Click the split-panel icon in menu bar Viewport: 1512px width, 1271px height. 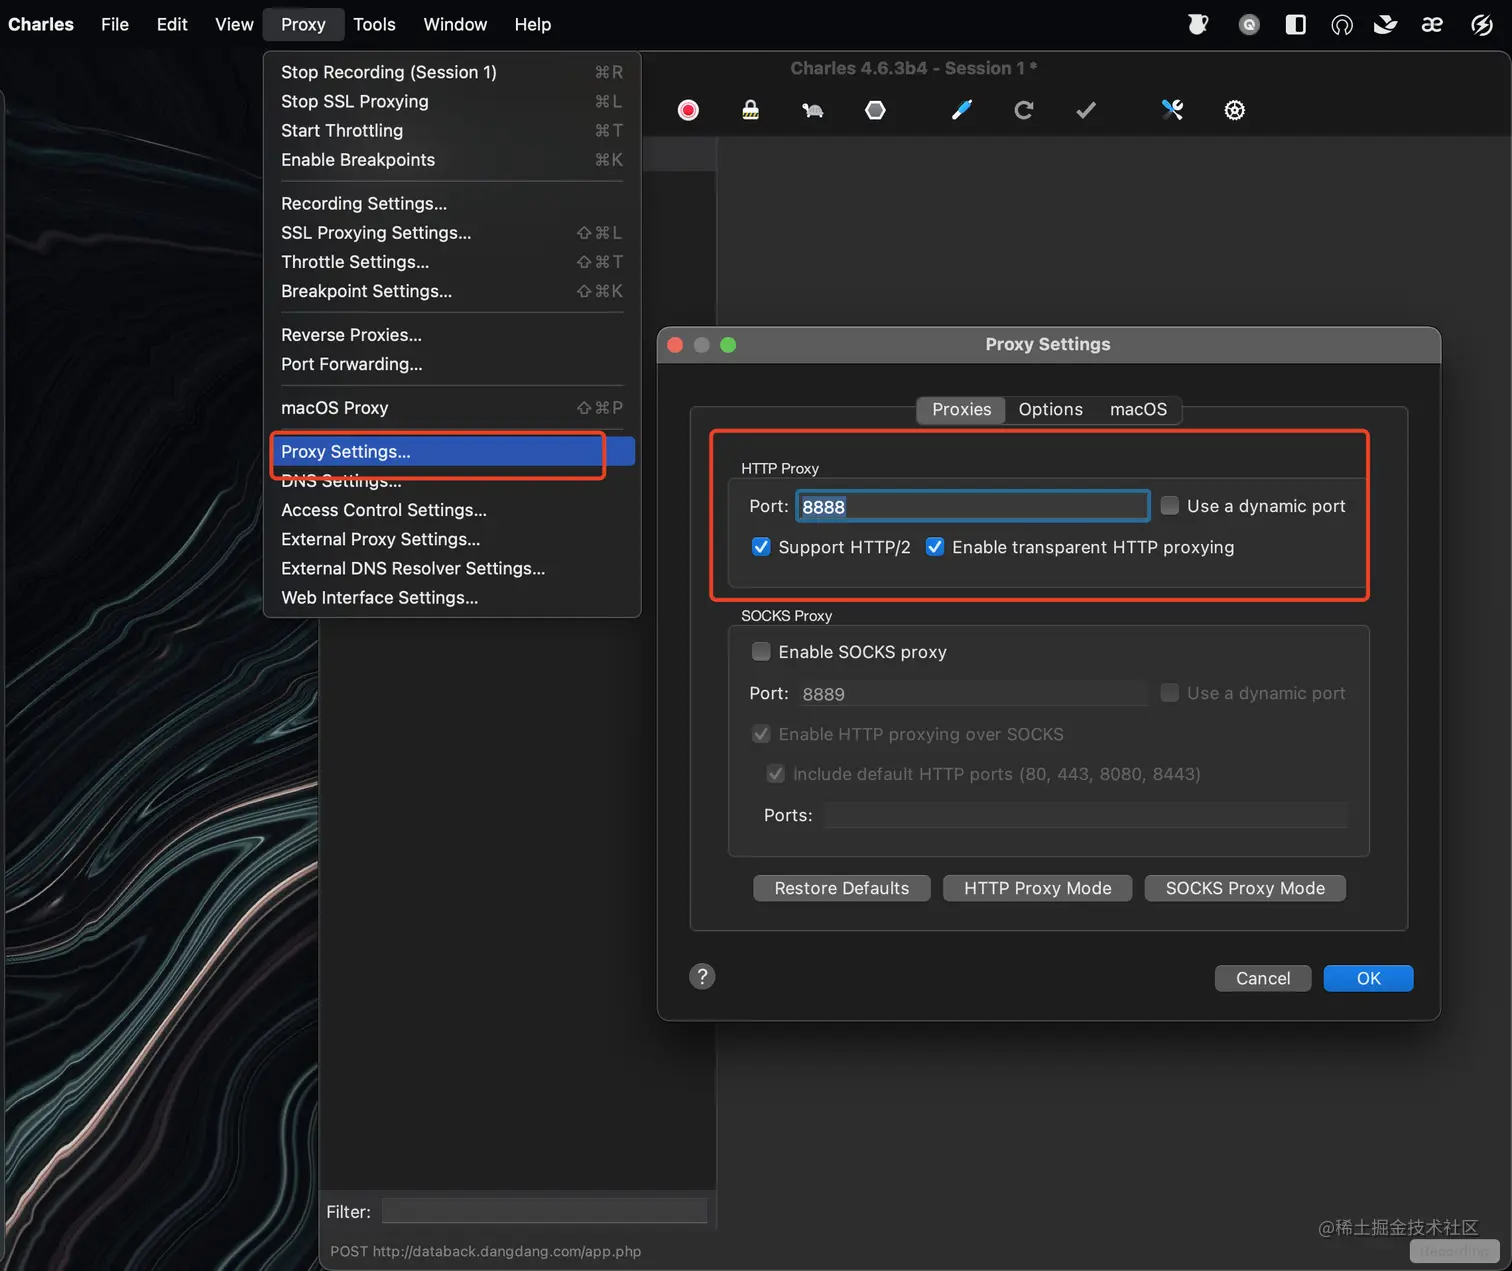pos(1295,24)
